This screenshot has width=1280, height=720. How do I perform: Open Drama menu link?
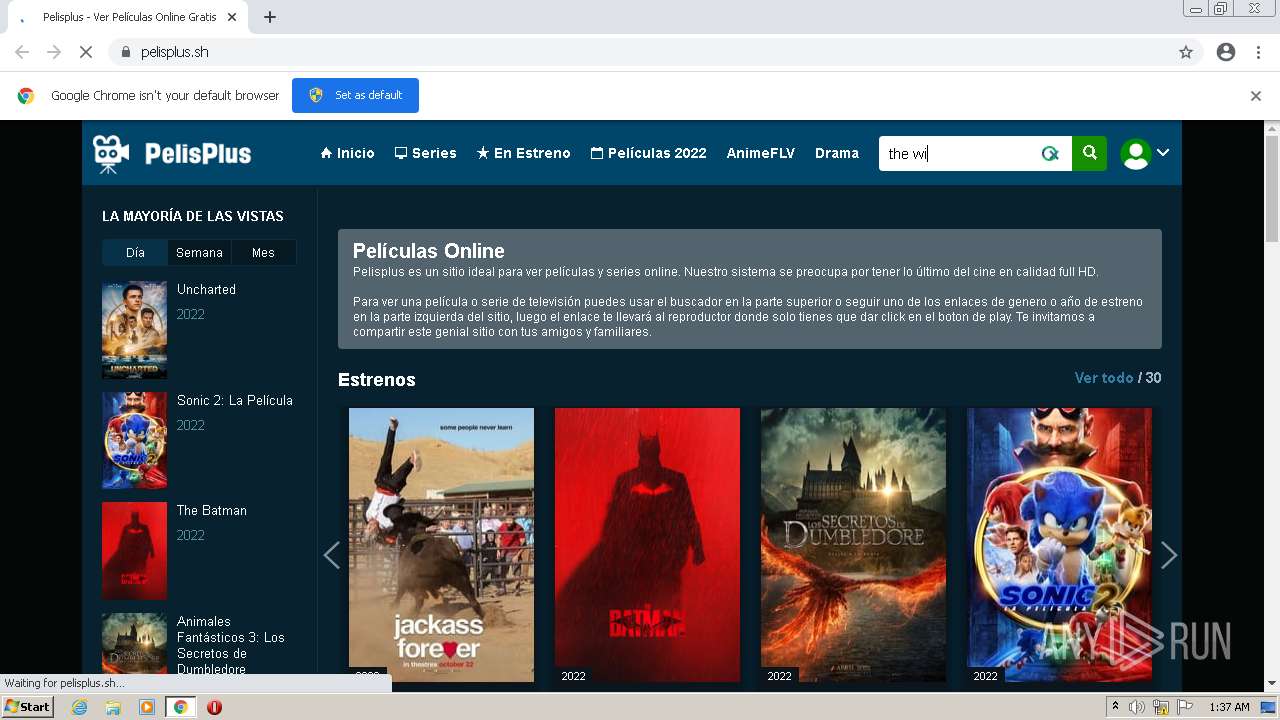pyautogui.click(x=837, y=153)
